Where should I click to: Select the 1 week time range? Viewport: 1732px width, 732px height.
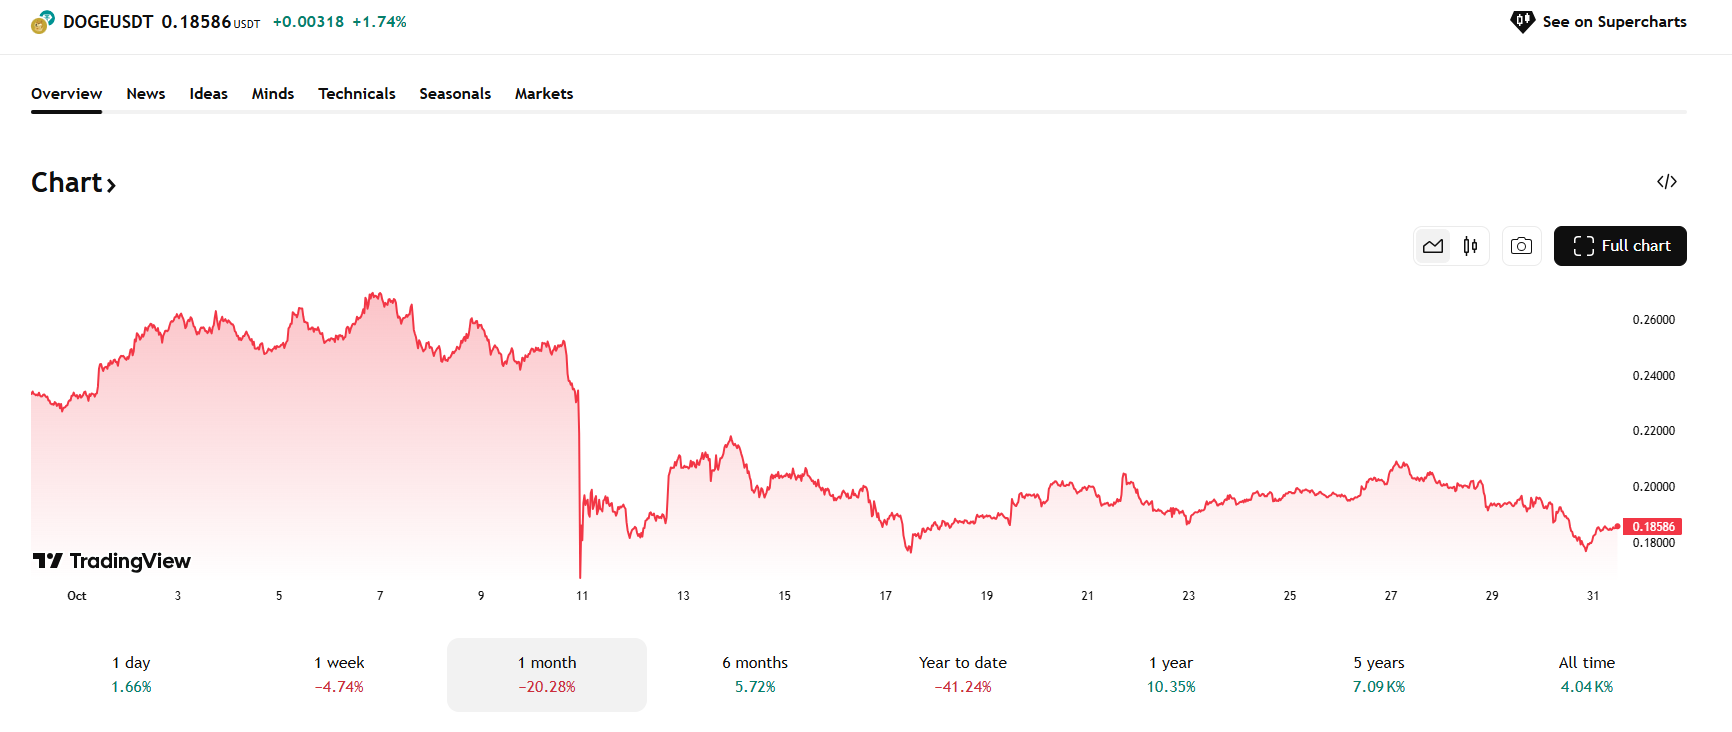pos(339,675)
